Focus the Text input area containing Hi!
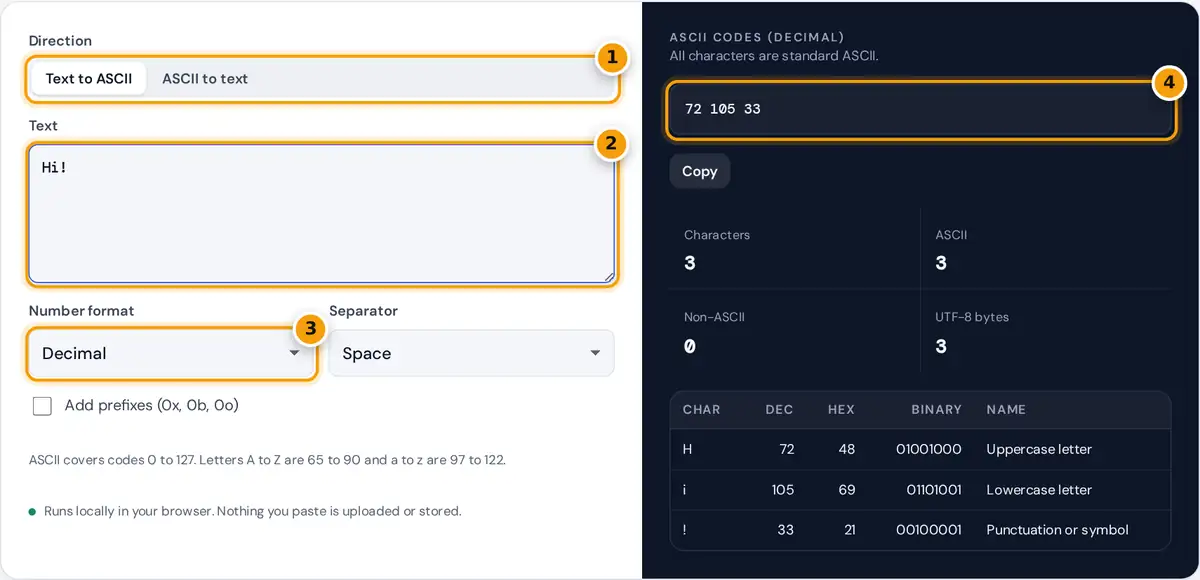 (322, 214)
